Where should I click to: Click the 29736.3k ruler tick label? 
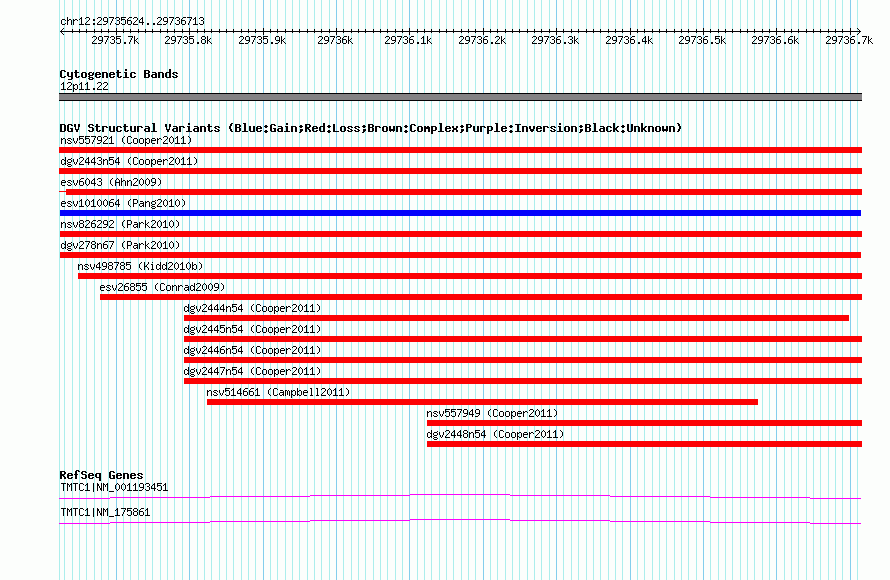pos(555,40)
